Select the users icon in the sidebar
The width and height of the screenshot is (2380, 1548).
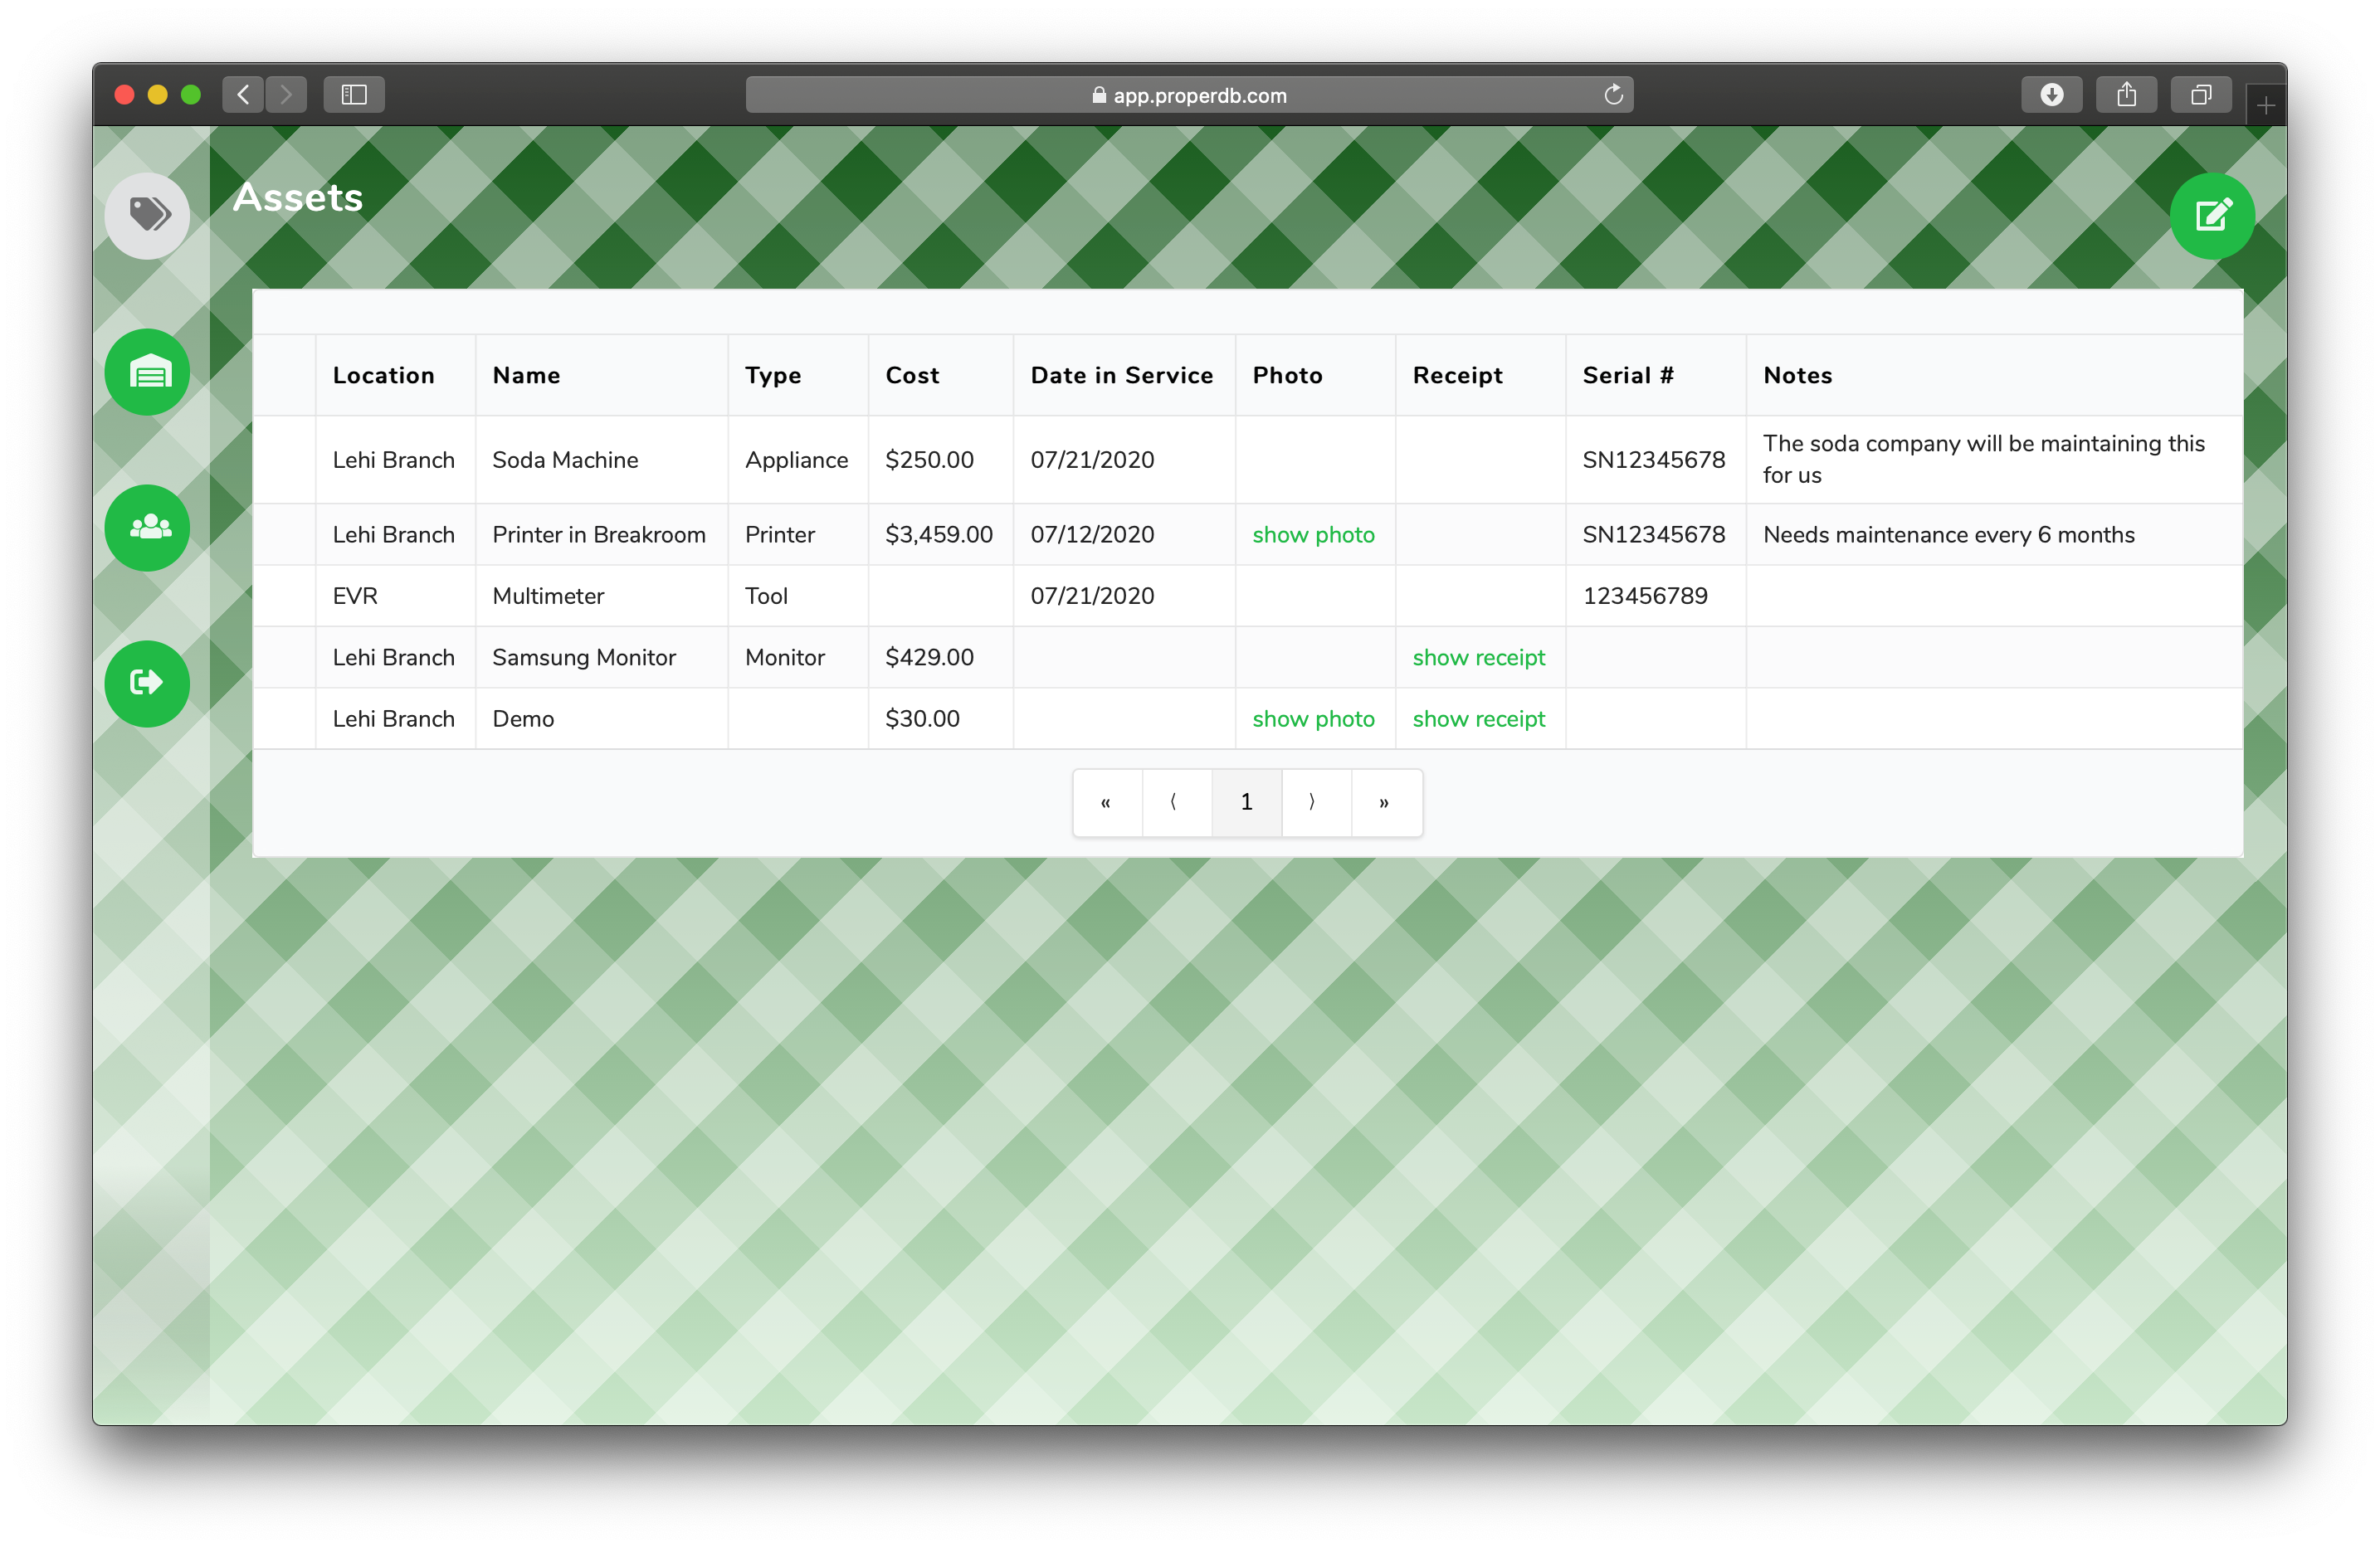click(147, 528)
